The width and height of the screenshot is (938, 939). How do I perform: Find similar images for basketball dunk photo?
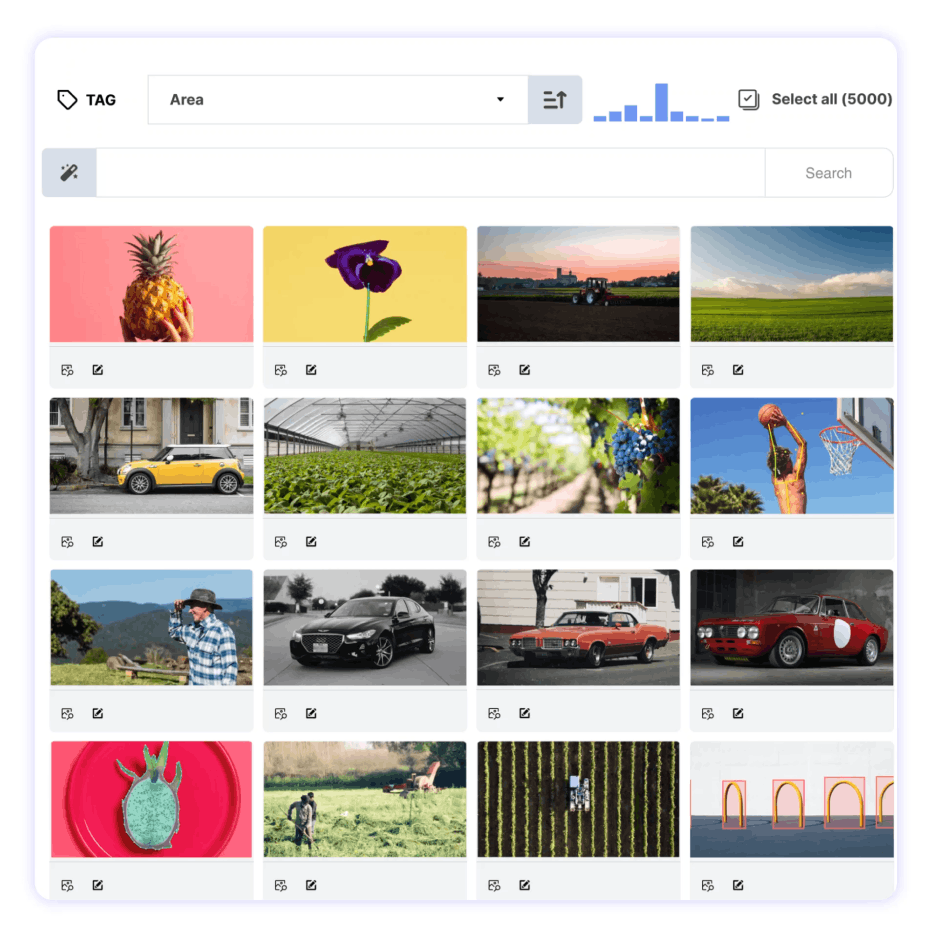[707, 542]
